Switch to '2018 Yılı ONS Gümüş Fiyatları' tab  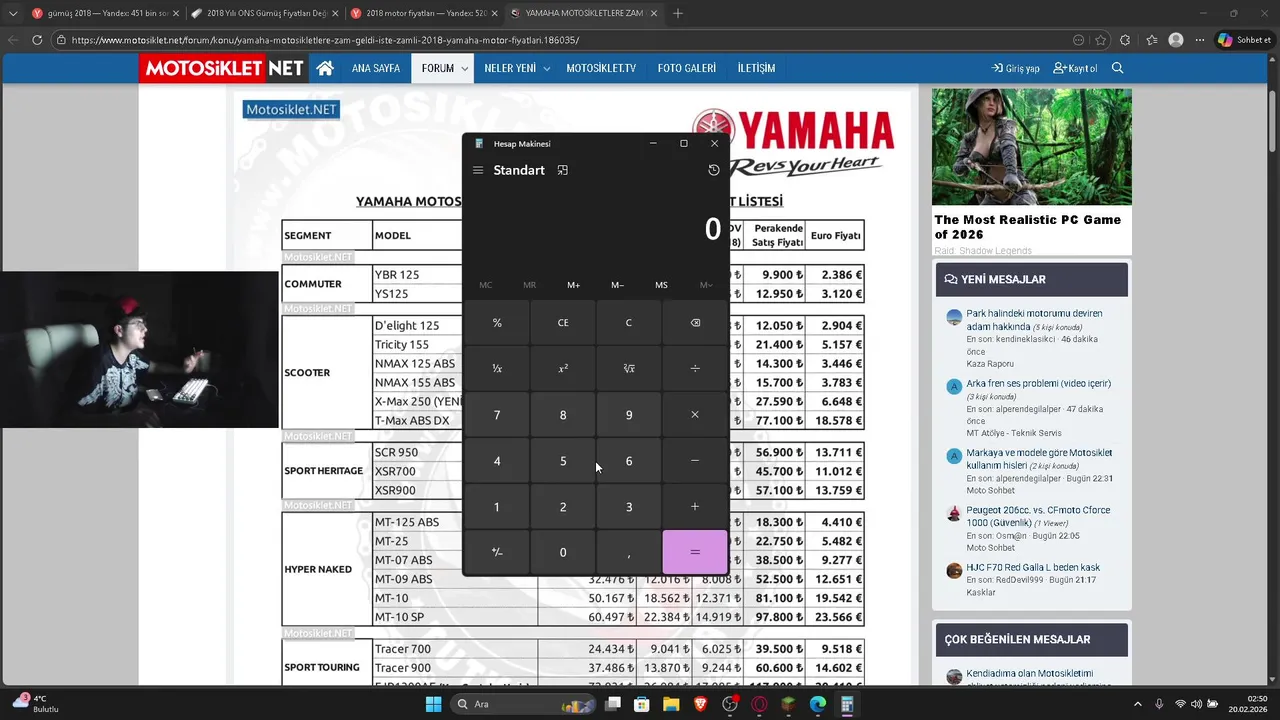pyautogui.click(x=263, y=13)
